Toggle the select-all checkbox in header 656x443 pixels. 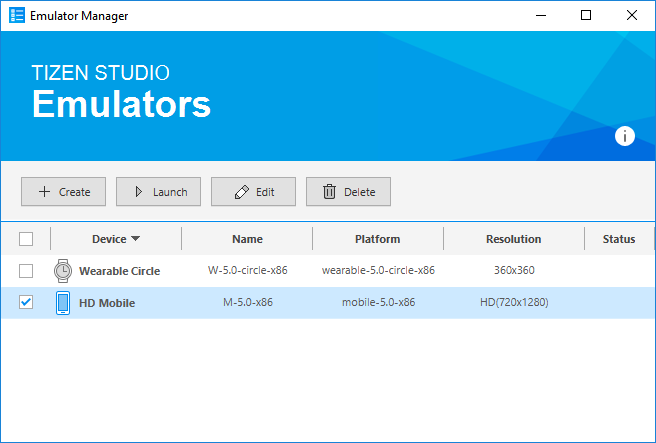pyautogui.click(x=26, y=239)
